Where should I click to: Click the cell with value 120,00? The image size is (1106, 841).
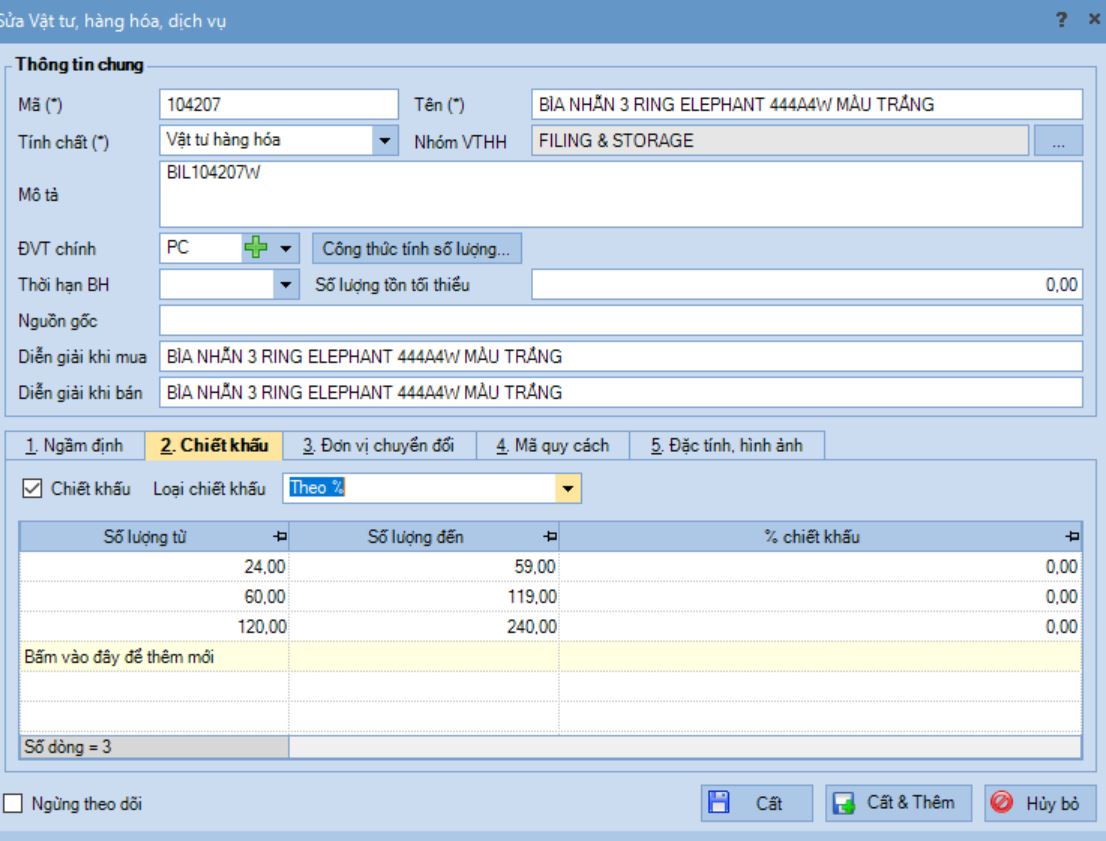click(154, 627)
